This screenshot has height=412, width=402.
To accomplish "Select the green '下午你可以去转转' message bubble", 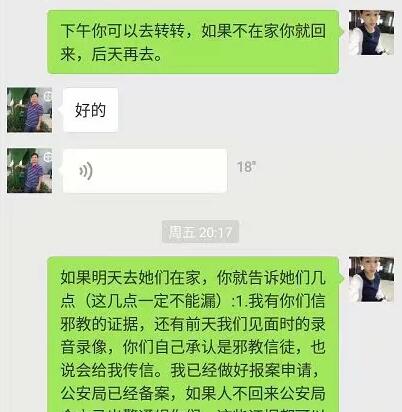I will click(x=193, y=42).
